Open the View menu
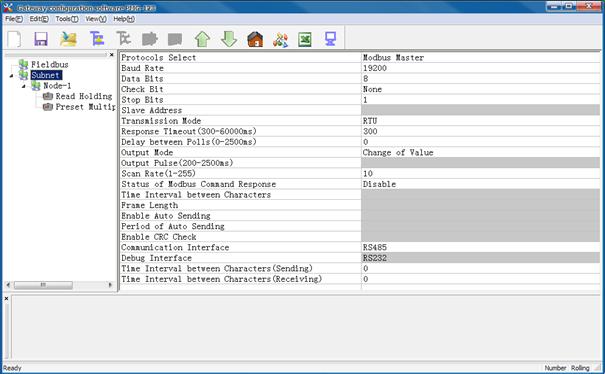The image size is (605, 374). [x=96, y=19]
